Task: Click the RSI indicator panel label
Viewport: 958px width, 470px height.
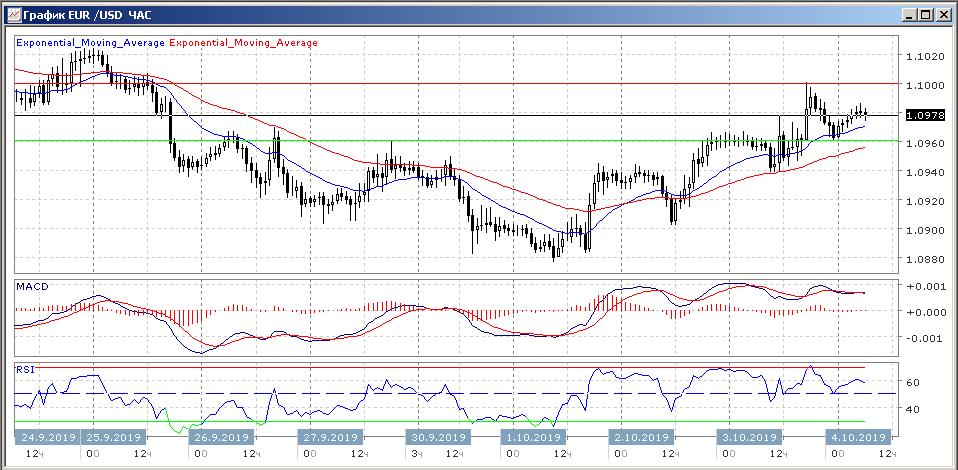Action: pos(25,369)
